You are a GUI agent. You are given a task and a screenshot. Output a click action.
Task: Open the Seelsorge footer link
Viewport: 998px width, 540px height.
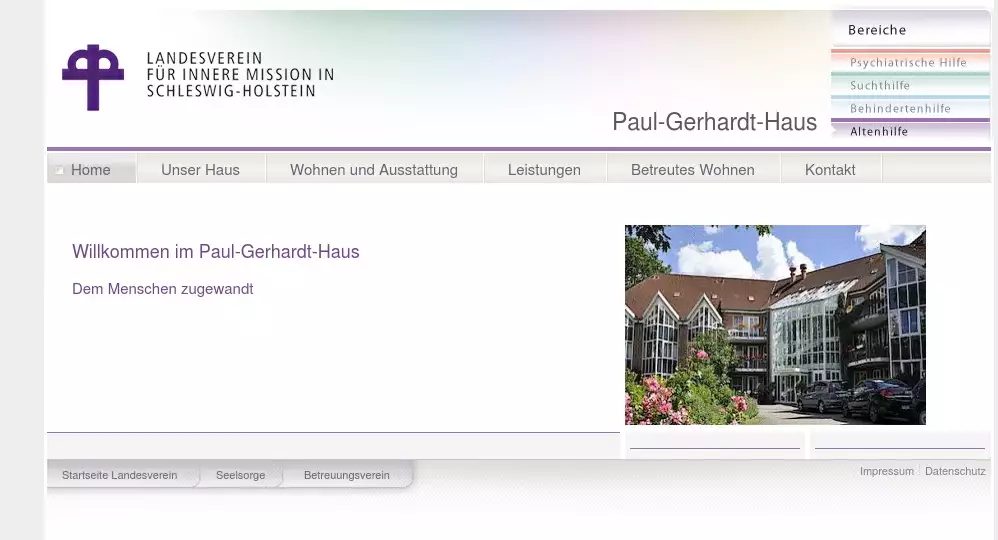click(240, 475)
